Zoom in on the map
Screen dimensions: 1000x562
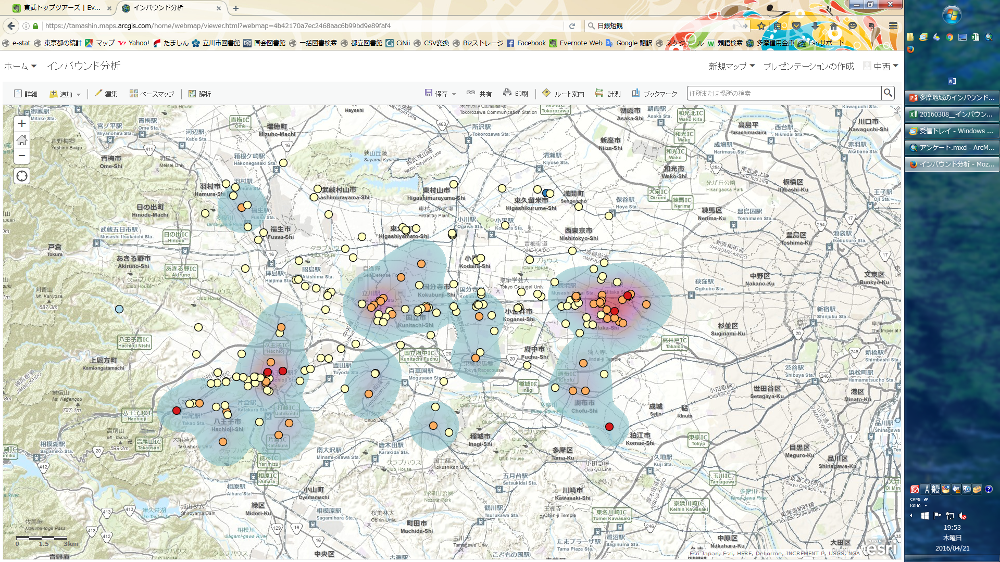22,123
